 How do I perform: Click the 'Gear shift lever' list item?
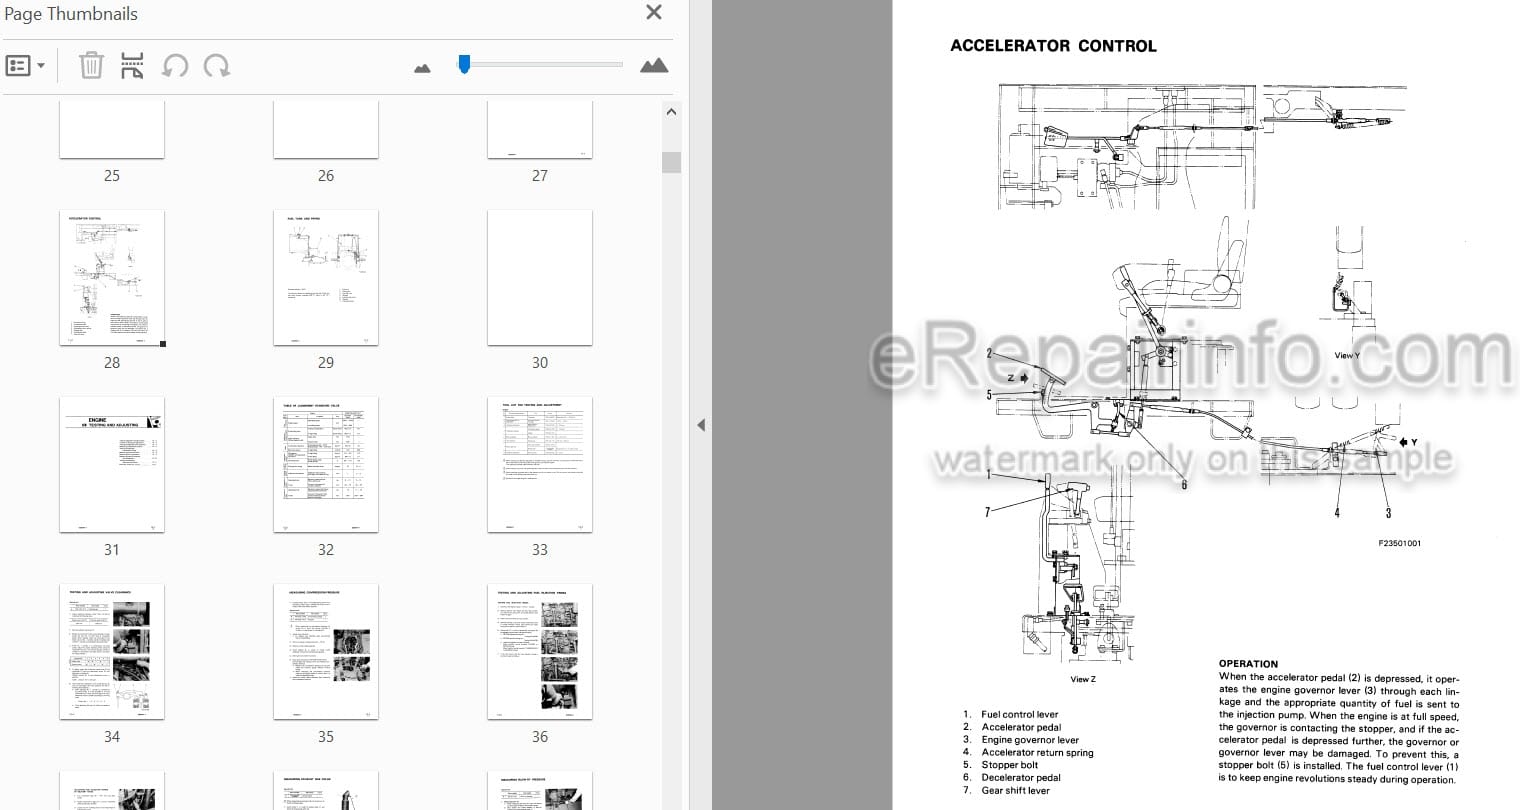1015,790
